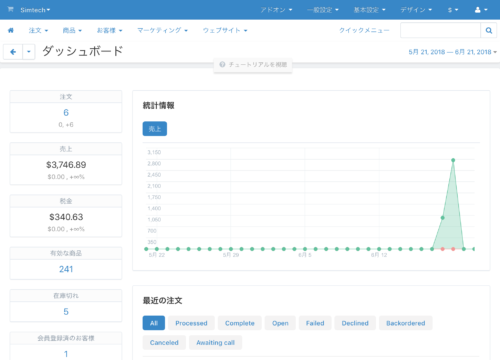Expand the ウェブサイト navigation menu
This screenshot has width=500, height=360.
tap(225, 30)
